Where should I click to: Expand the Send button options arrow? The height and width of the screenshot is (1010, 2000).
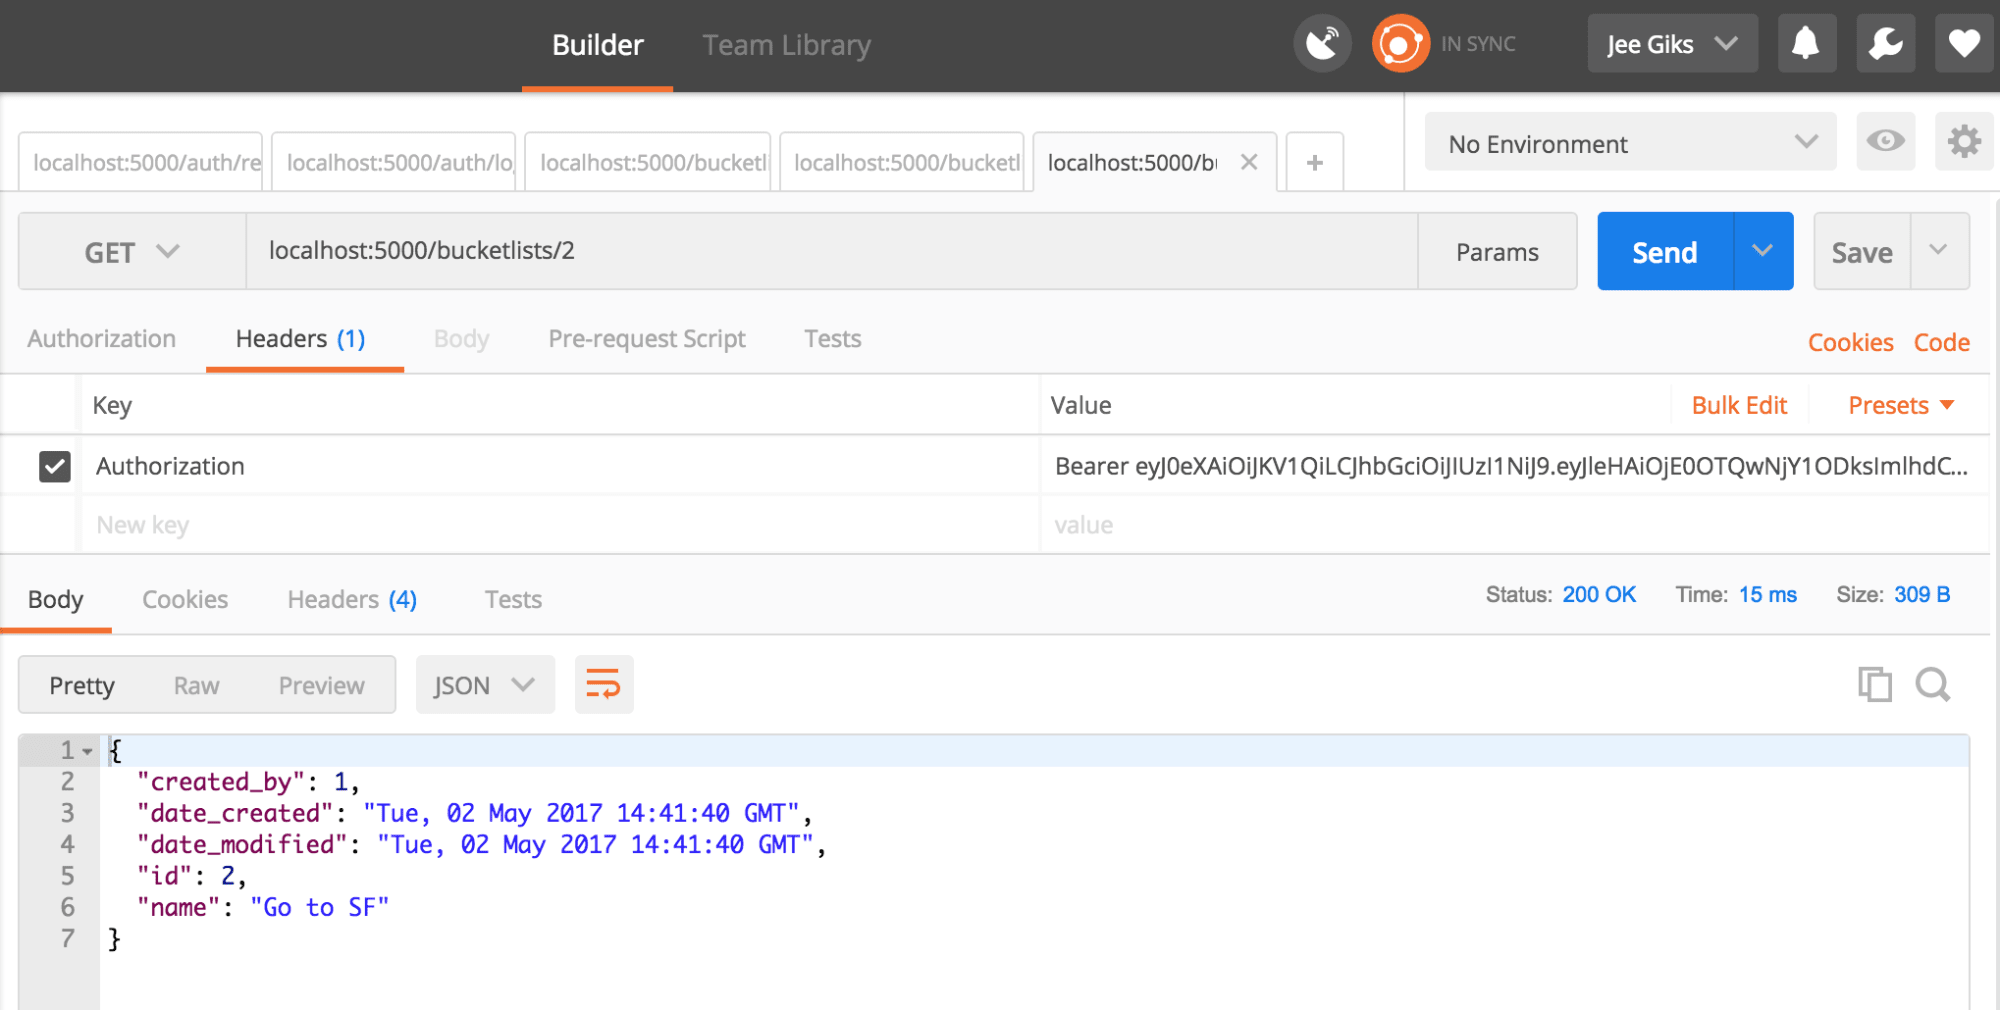click(x=1763, y=251)
